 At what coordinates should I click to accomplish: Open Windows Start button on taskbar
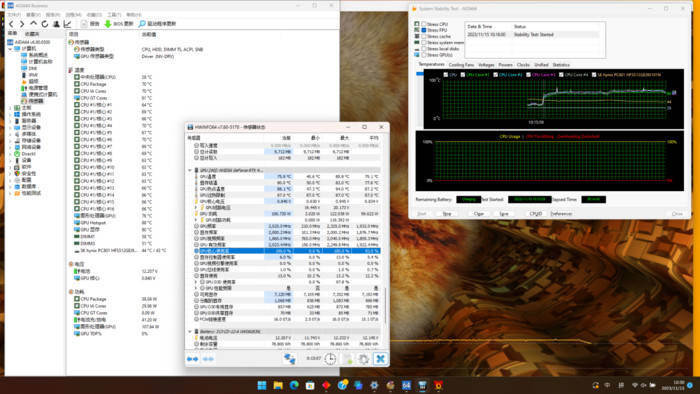pyautogui.click(x=262, y=385)
